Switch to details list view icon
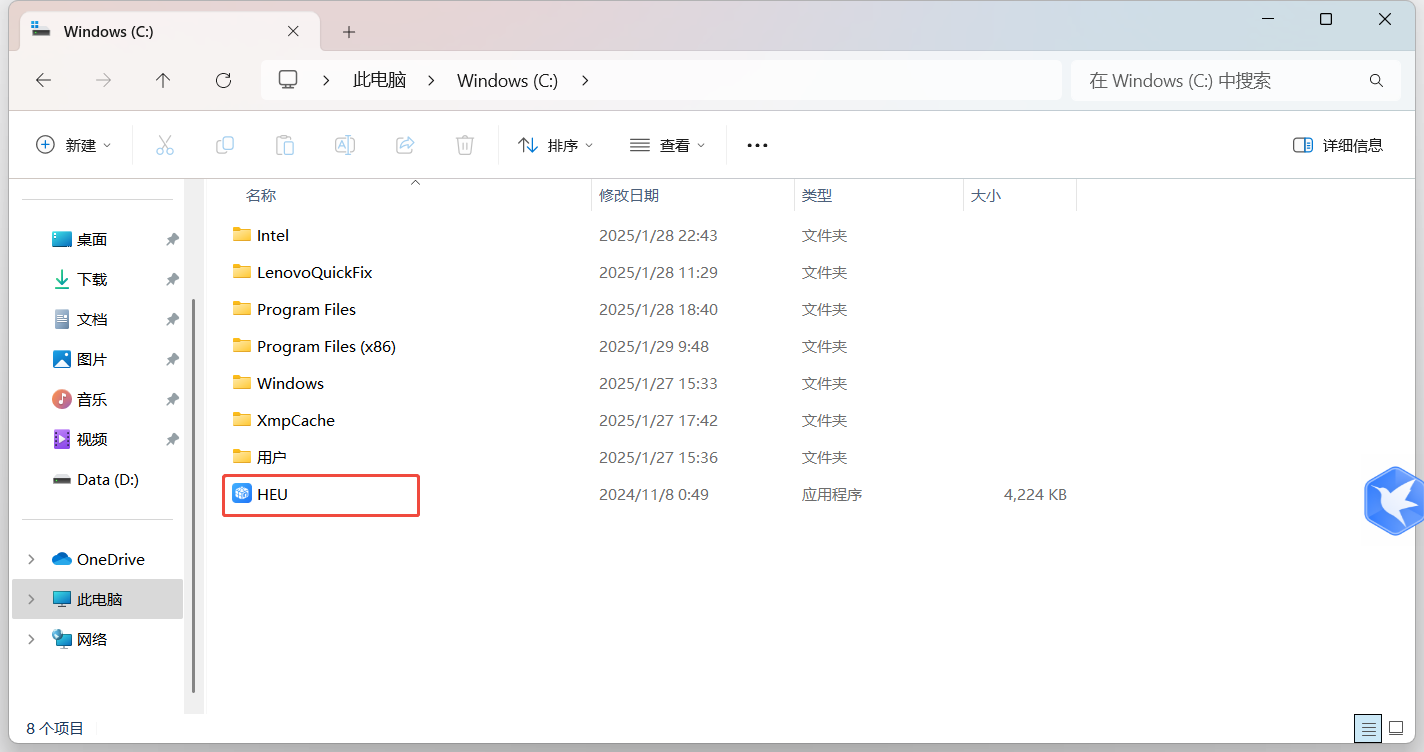Image resolution: width=1424 pixels, height=752 pixels. (x=1369, y=728)
